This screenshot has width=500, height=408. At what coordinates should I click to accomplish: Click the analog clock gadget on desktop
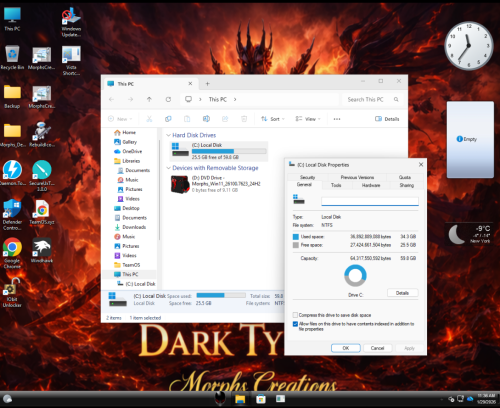(x=469, y=46)
